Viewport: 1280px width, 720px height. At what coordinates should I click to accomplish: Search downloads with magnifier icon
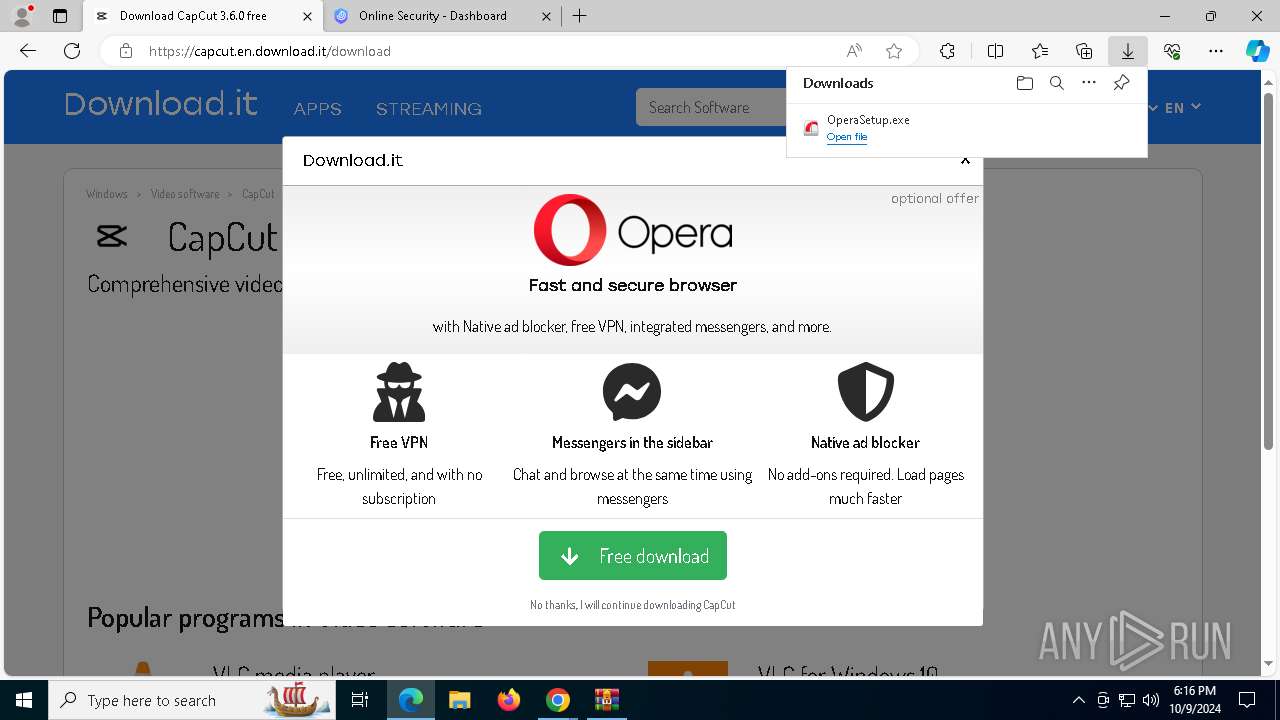1056,83
